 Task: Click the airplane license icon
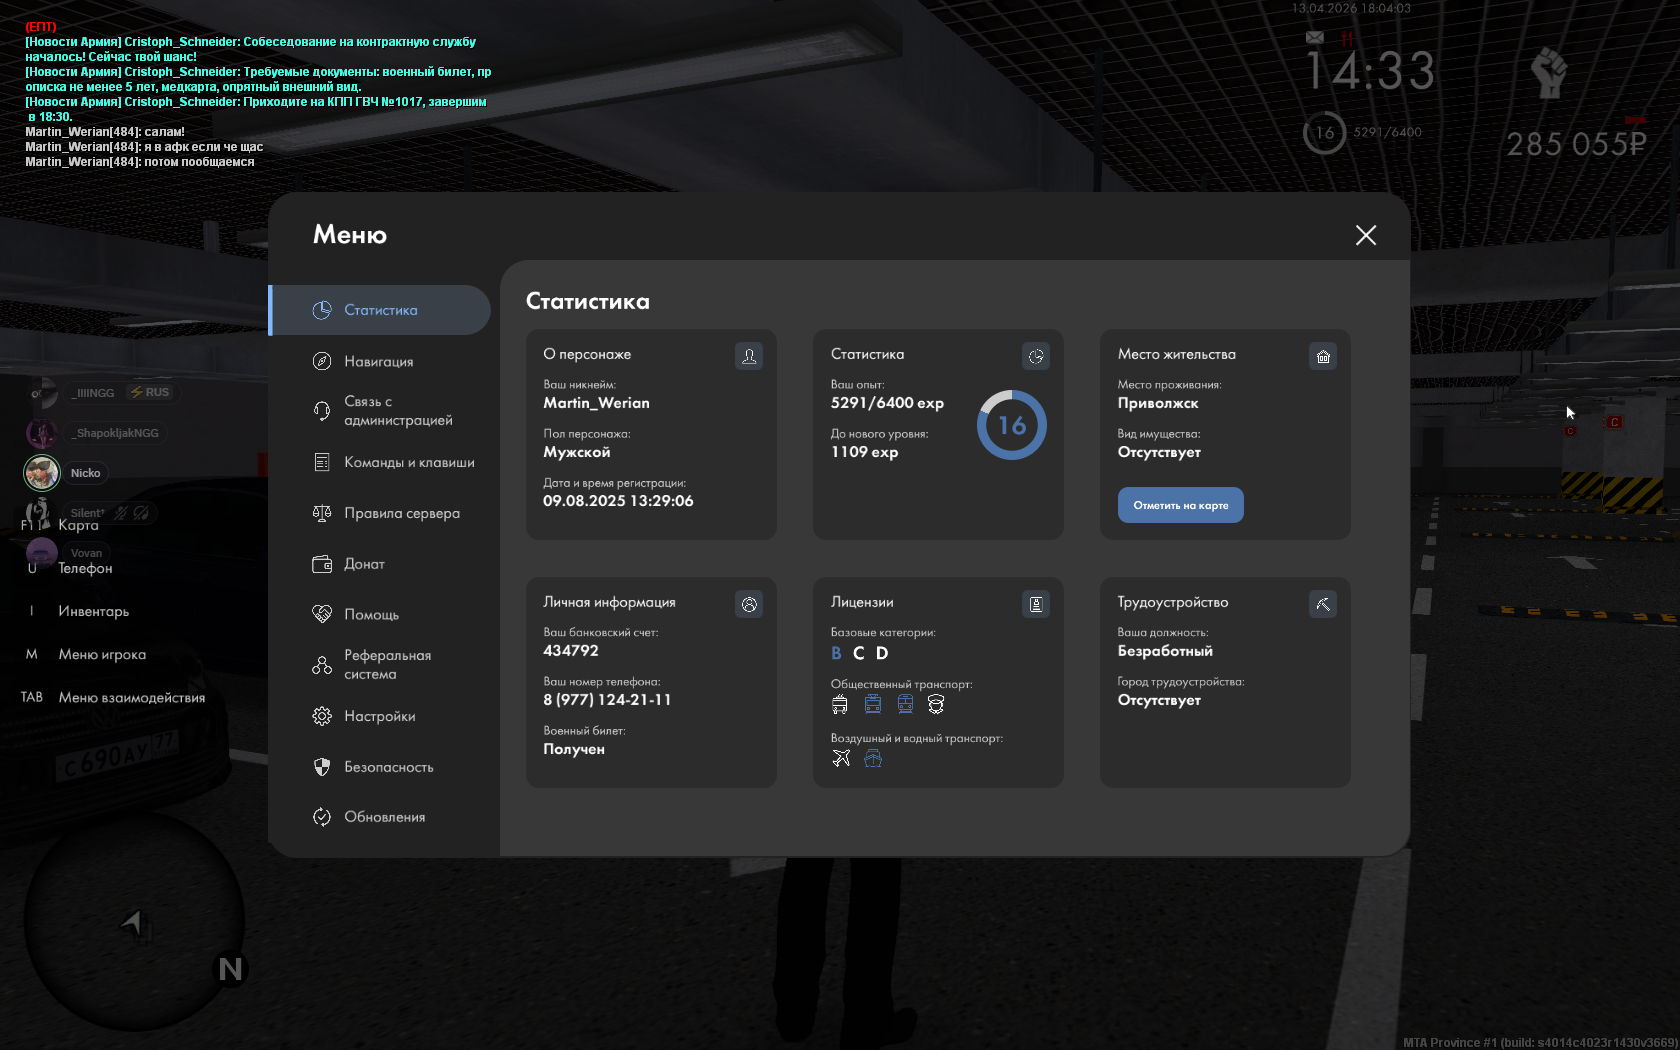click(x=841, y=758)
